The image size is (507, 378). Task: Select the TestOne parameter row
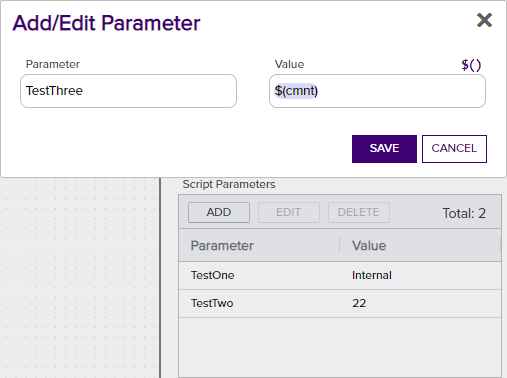(x=340, y=275)
